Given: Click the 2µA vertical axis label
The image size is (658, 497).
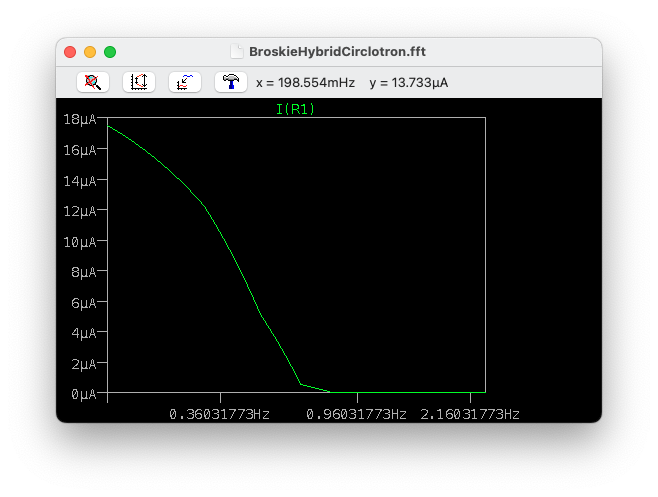Looking at the screenshot, I should coord(84,364).
